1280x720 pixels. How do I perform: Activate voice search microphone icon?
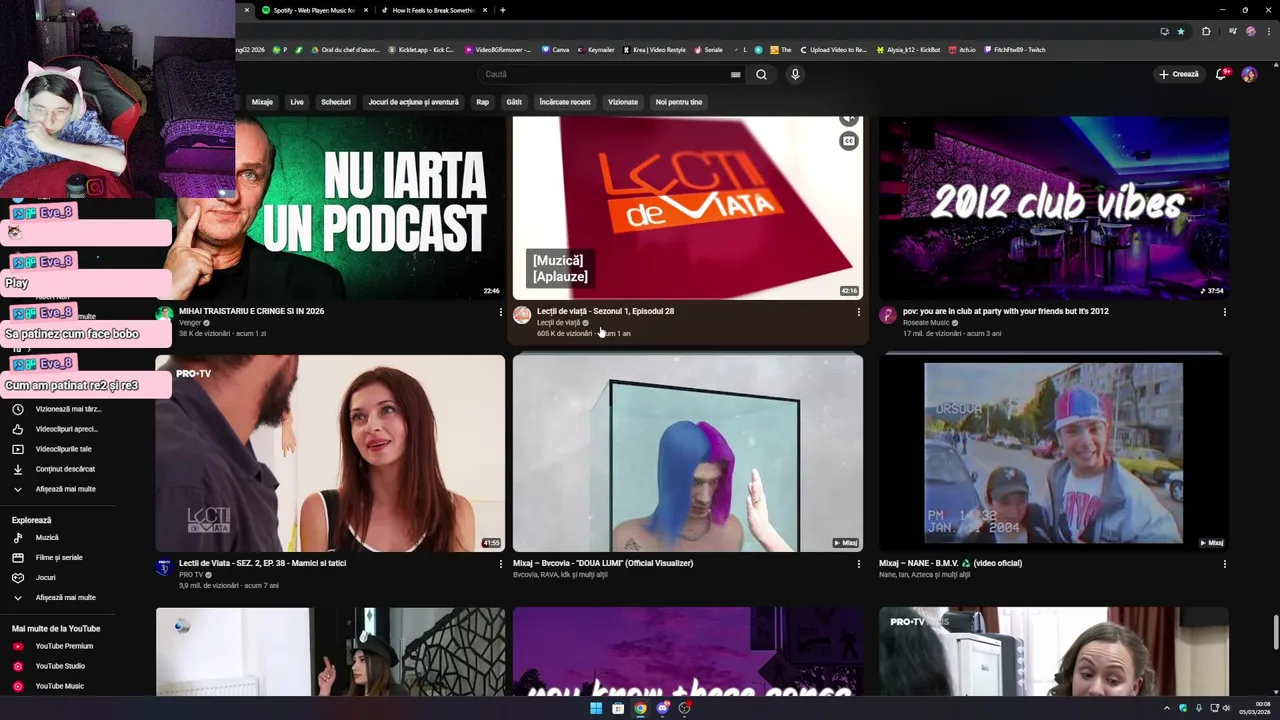(795, 74)
